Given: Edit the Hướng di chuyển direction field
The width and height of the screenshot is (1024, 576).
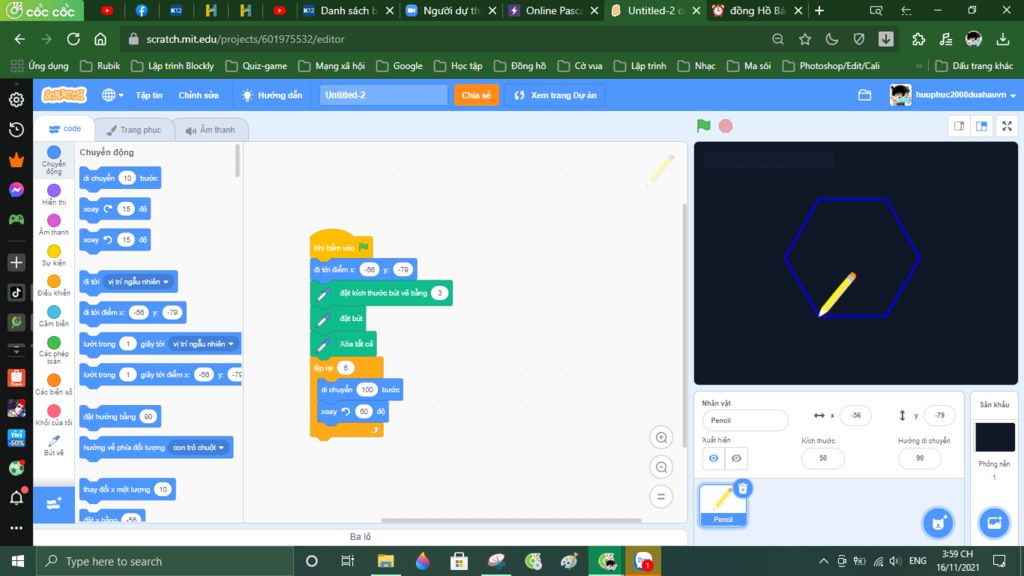Looking at the screenshot, I should click(x=920, y=458).
